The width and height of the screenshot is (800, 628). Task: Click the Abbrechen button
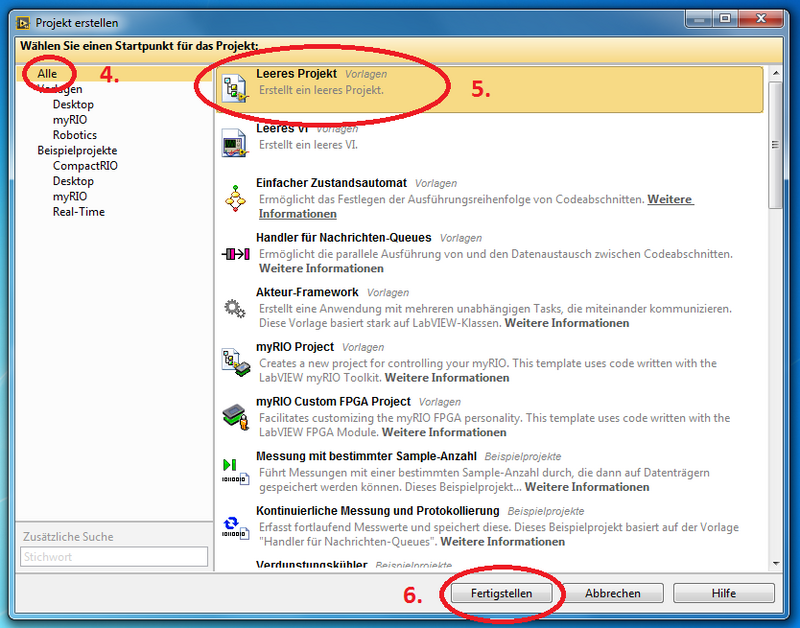click(x=612, y=593)
